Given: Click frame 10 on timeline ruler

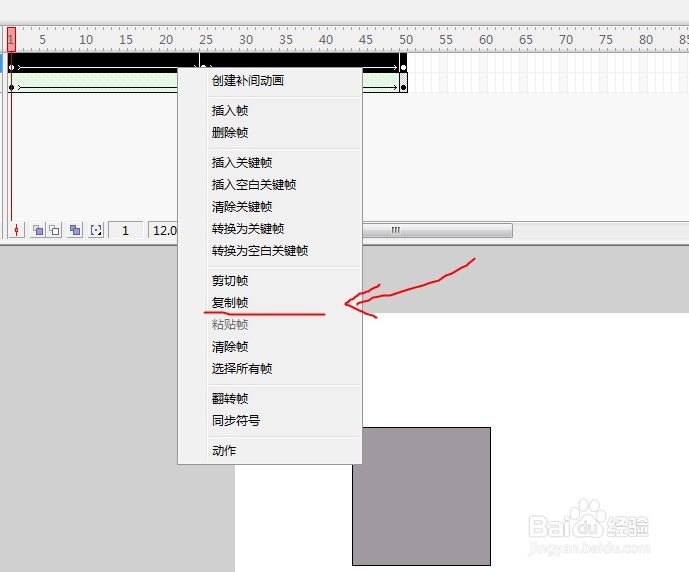Looking at the screenshot, I should pos(86,40).
